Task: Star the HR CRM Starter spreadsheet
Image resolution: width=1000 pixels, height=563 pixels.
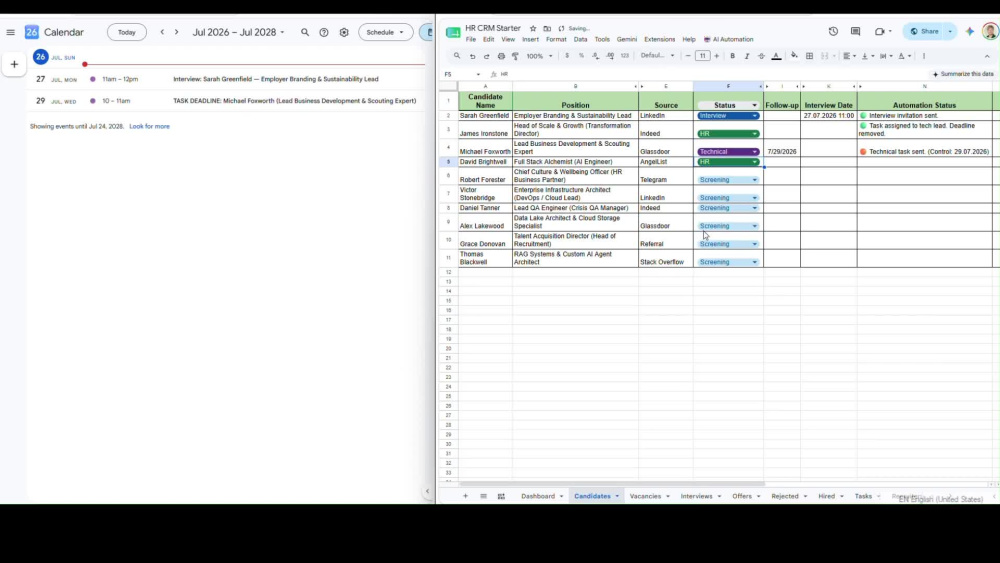Action: click(533, 29)
